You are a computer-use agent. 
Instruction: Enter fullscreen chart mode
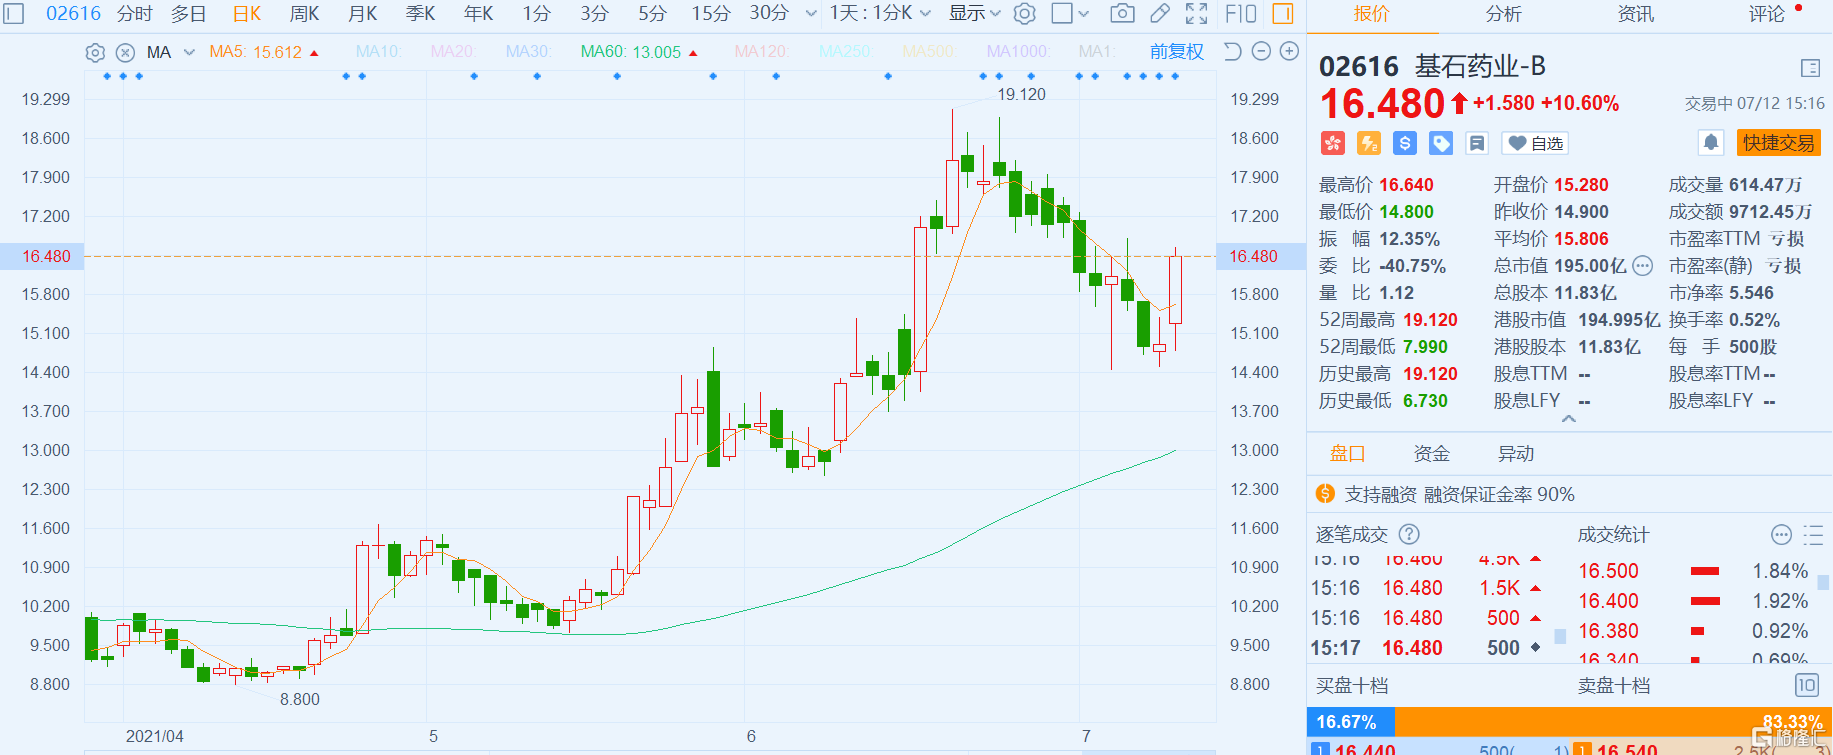pos(1197,13)
